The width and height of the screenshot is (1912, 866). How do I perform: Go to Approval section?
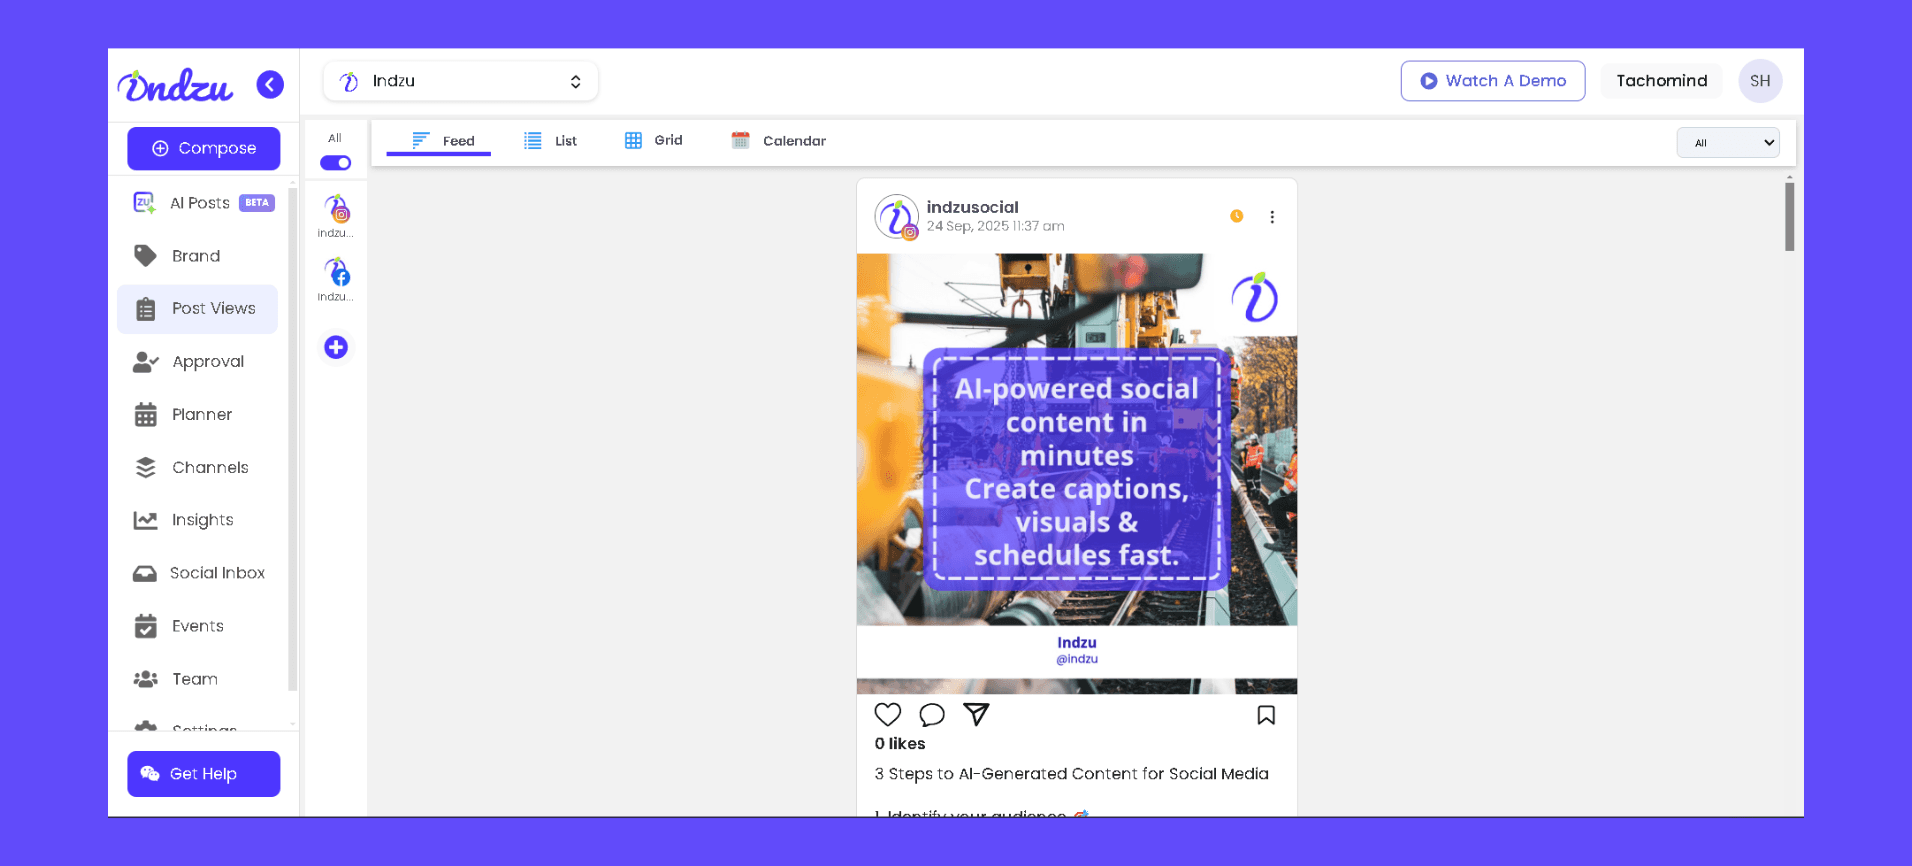click(x=196, y=361)
